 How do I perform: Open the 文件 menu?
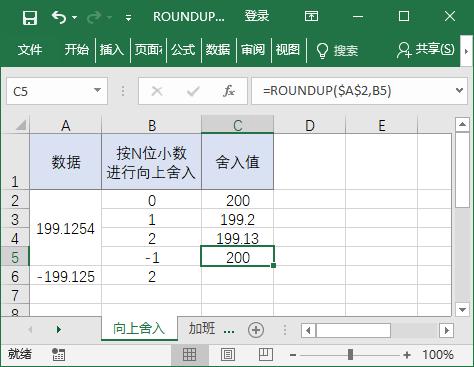[30, 50]
